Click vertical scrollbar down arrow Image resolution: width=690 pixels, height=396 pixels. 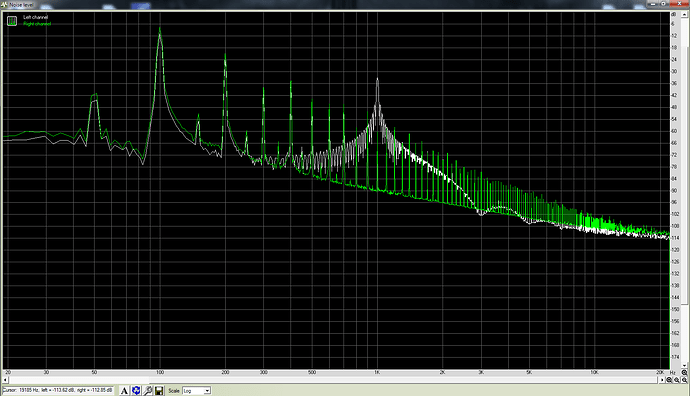[x=685, y=365]
